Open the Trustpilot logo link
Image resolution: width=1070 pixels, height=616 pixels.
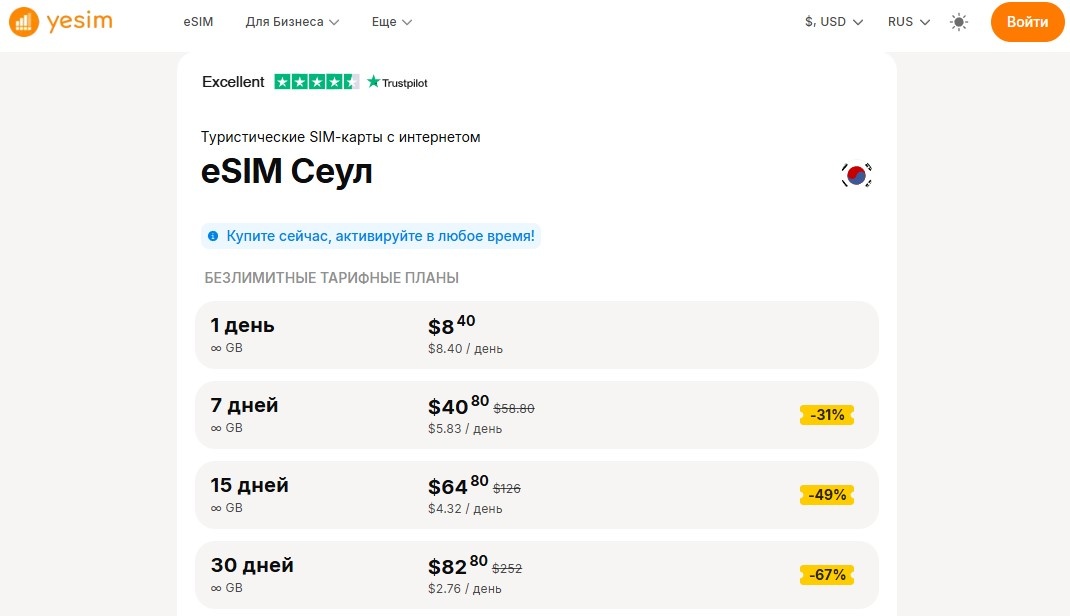398,82
